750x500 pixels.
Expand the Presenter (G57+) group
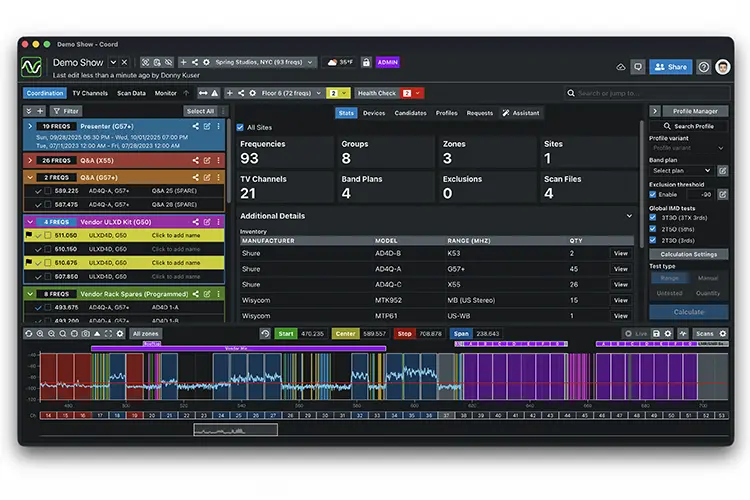click(x=30, y=126)
